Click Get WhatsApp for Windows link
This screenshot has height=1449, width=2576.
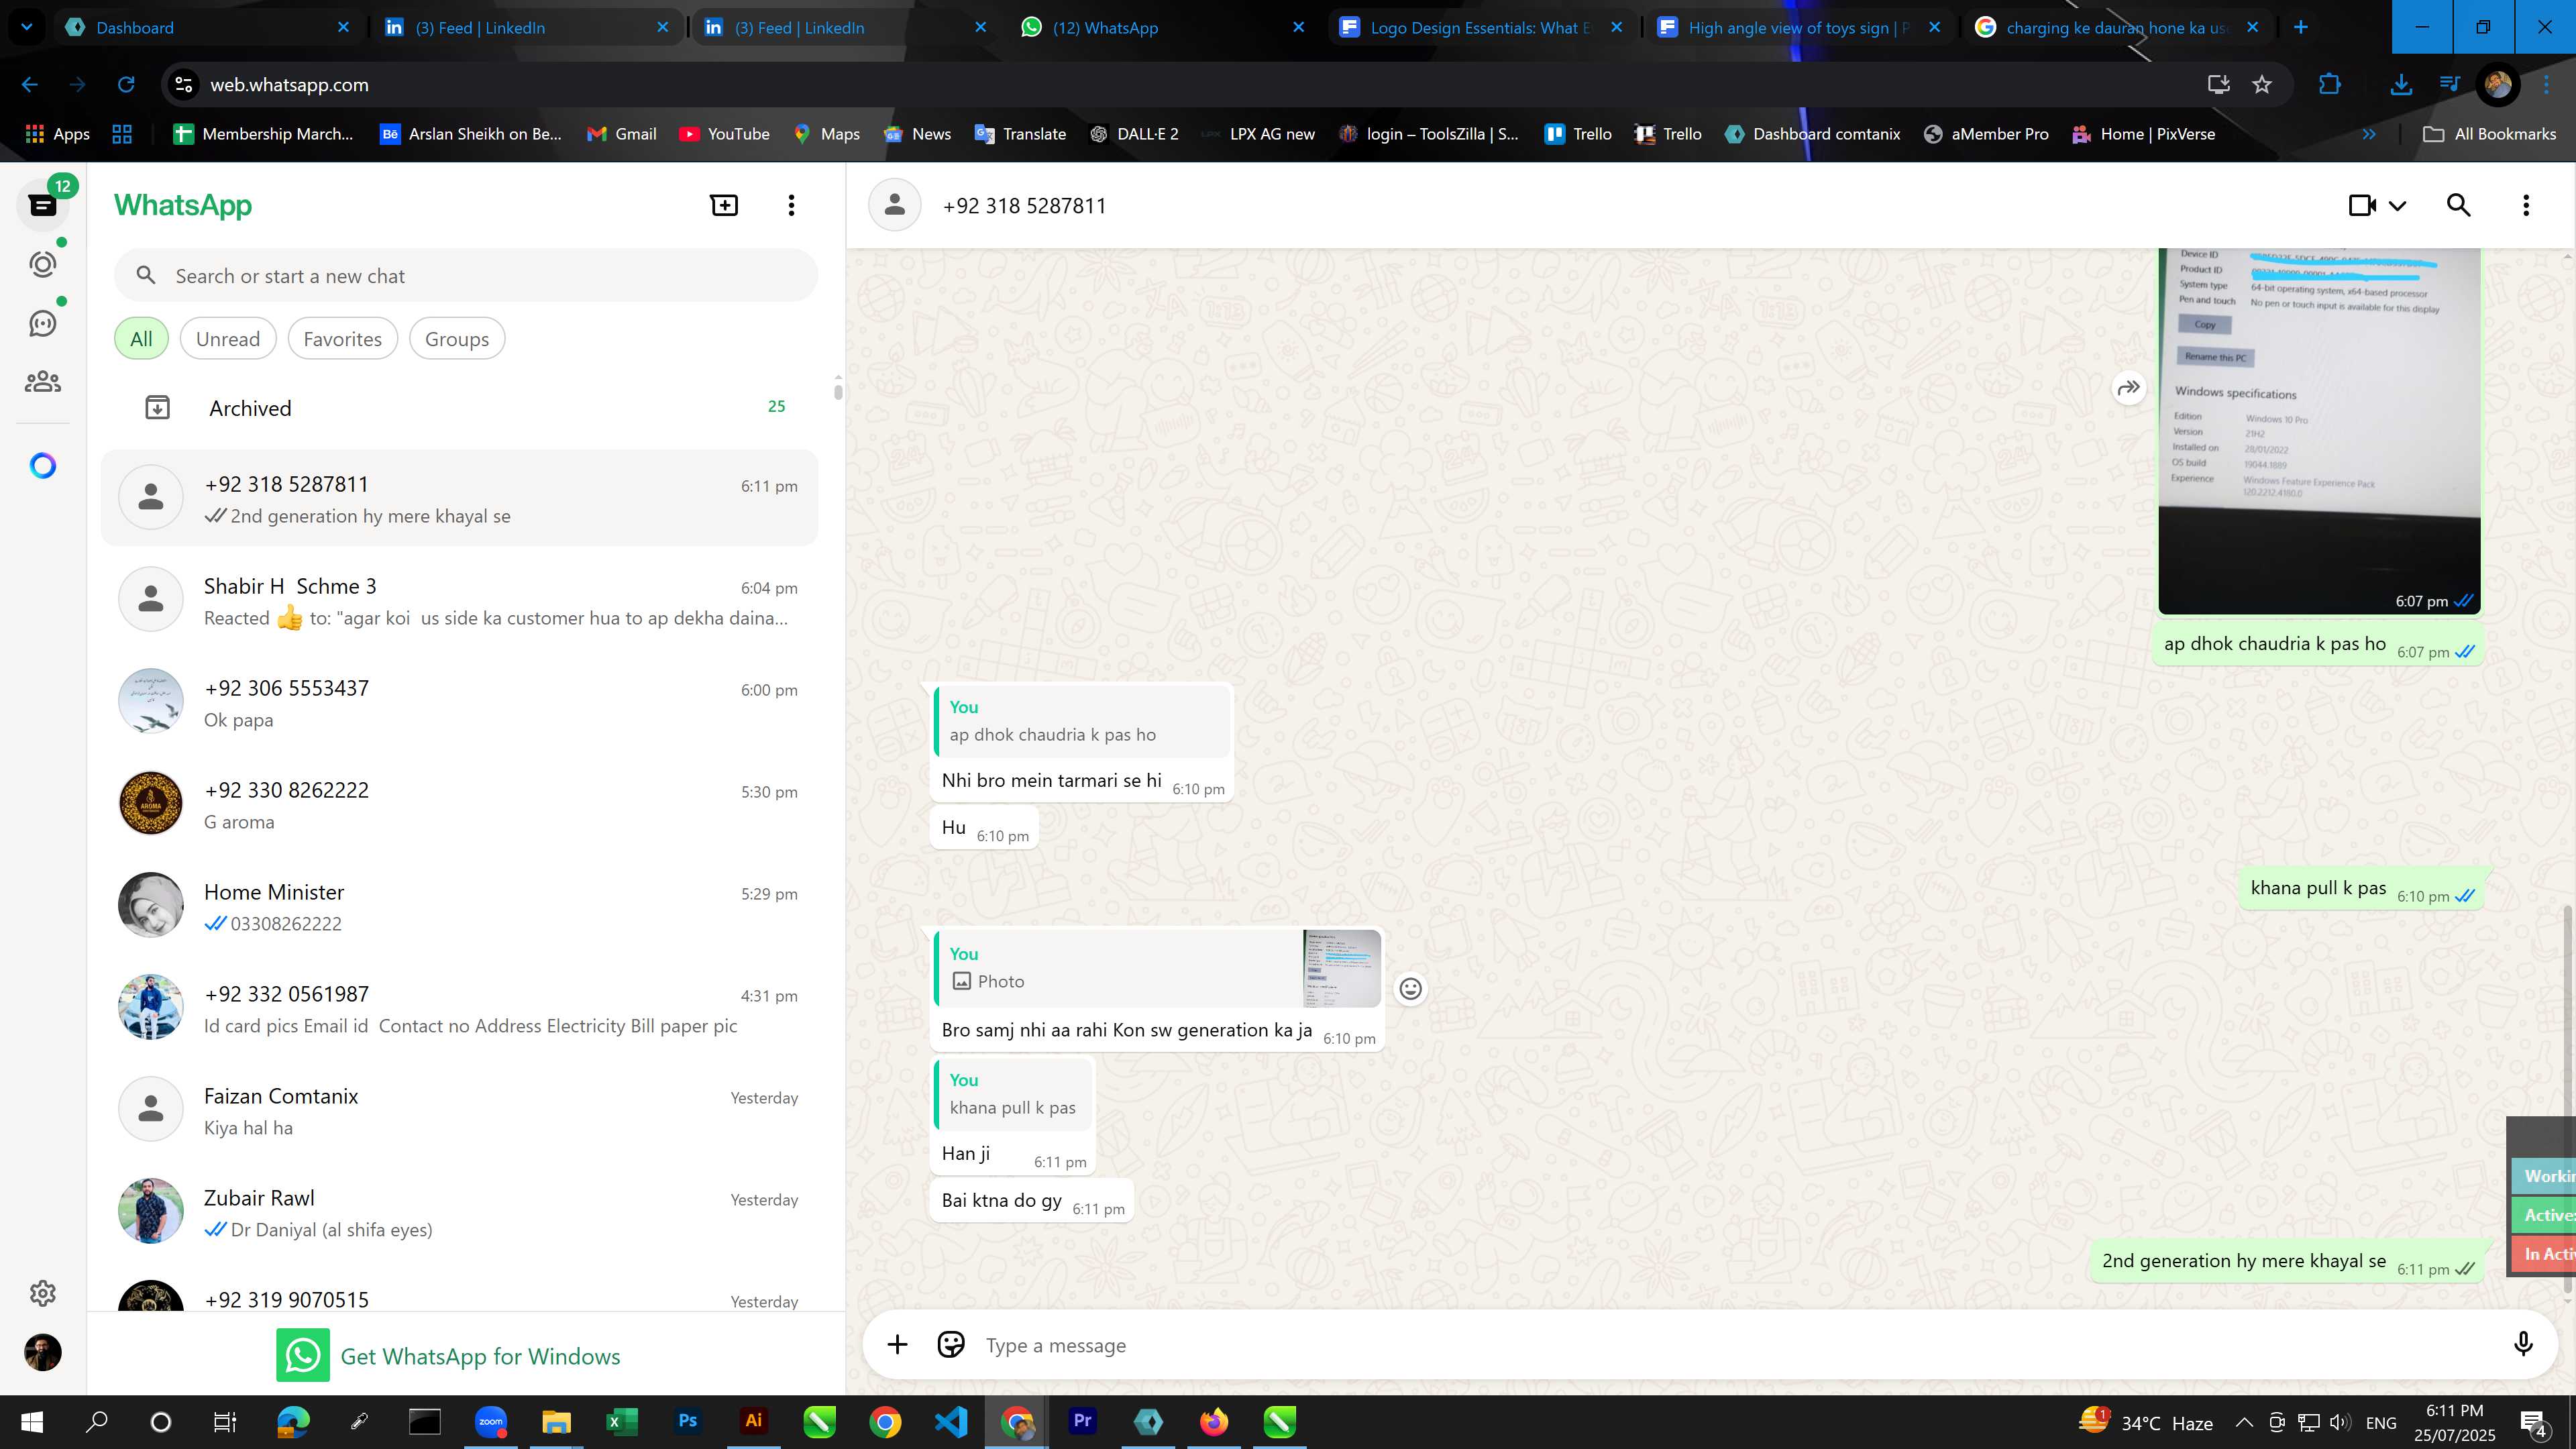(449, 1356)
